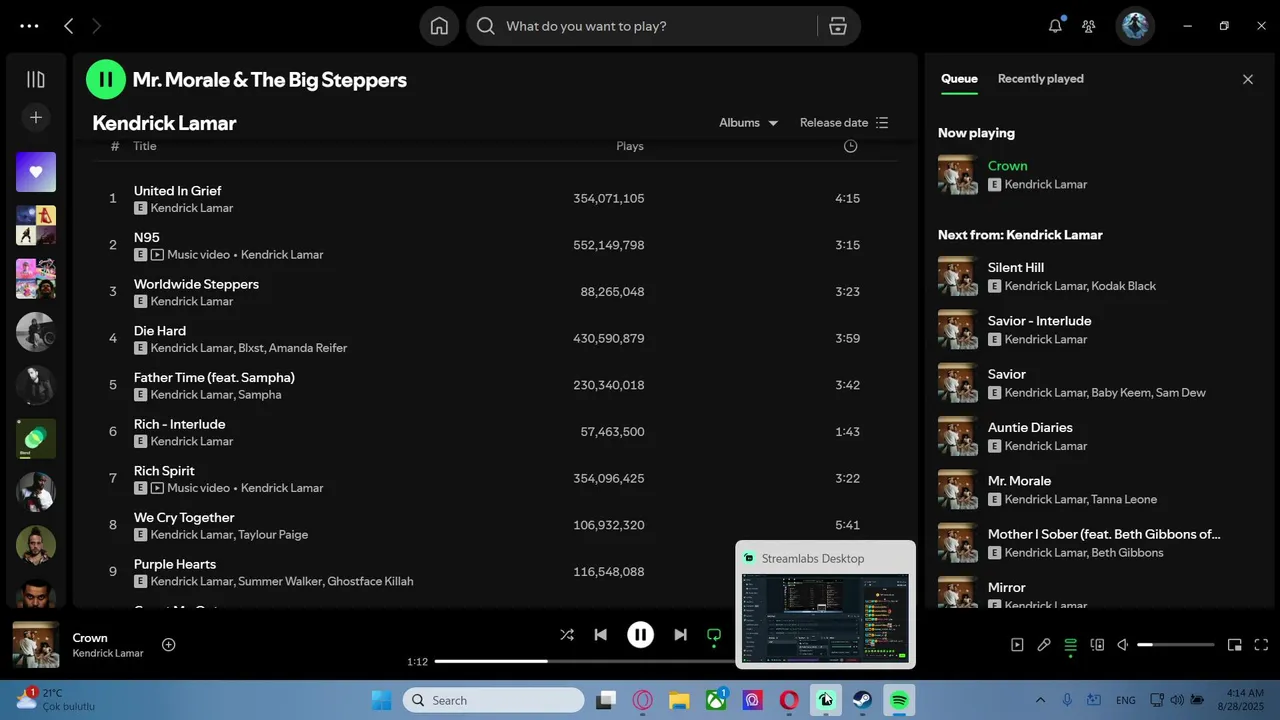Image resolution: width=1280 pixels, height=720 pixels.
Task: Show hidden tray icons chevron
Action: [x=1040, y=700]
